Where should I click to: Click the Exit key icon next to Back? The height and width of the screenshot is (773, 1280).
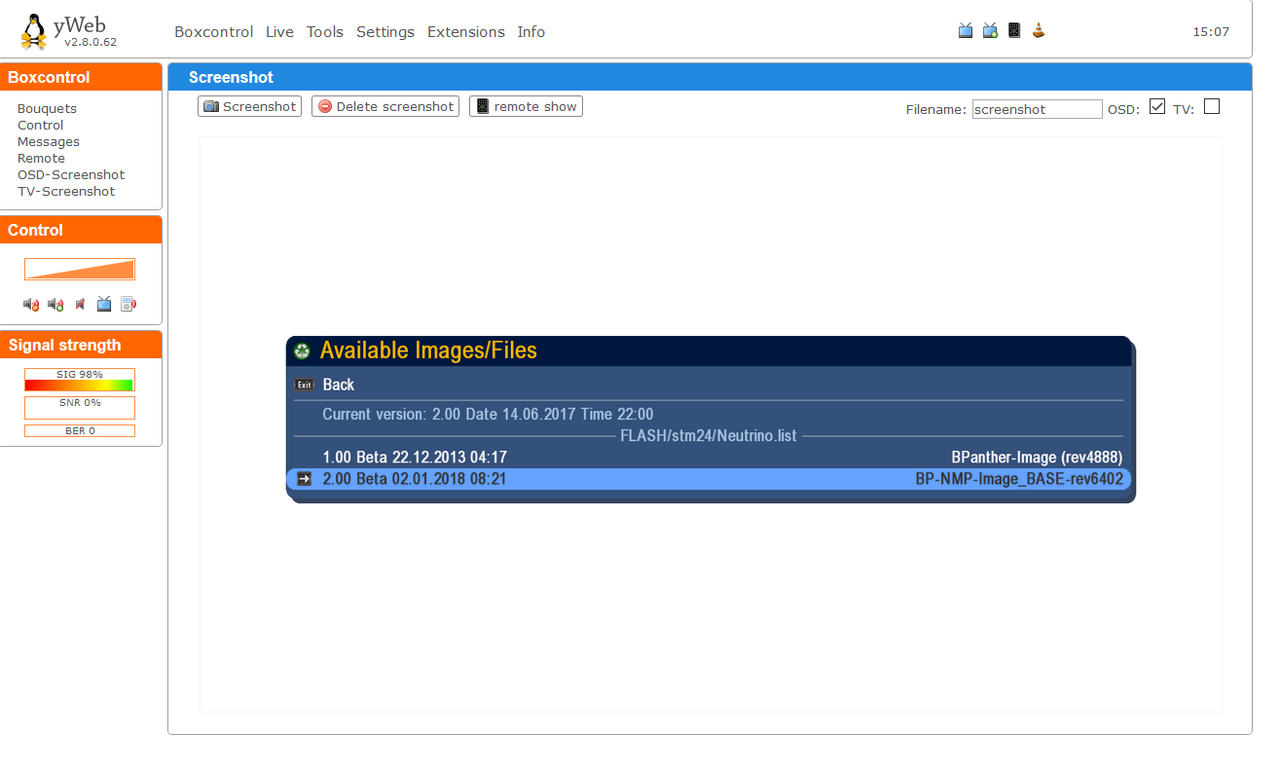pos(304,385)
